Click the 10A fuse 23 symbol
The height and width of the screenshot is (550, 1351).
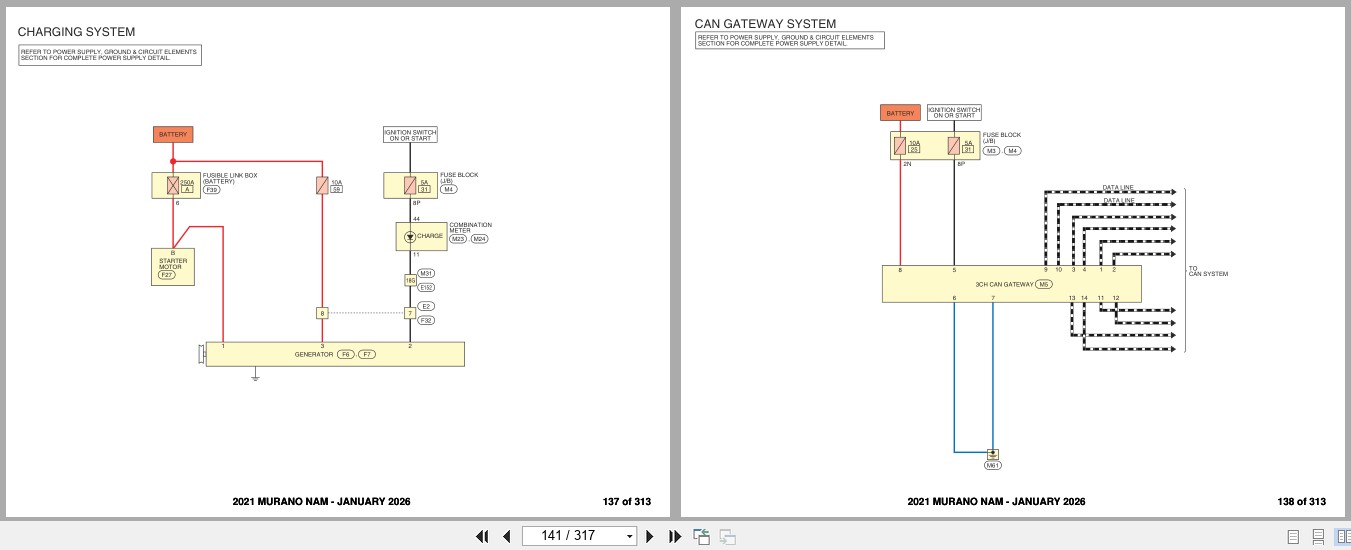click(901, 146)
